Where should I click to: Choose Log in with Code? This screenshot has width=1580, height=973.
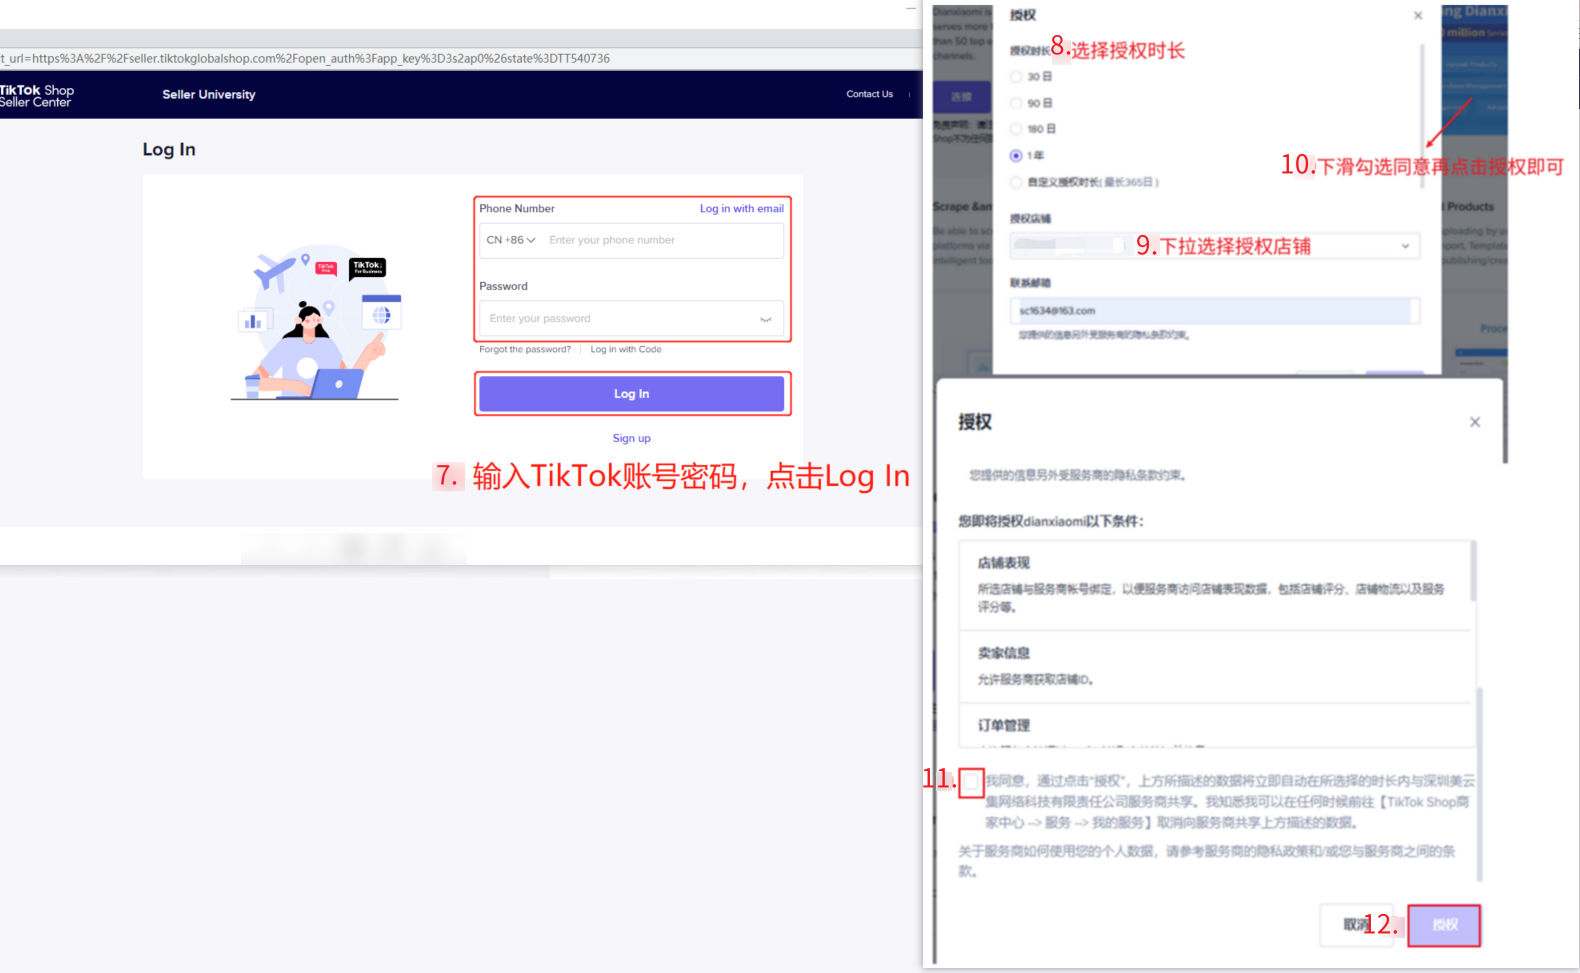click(x=626, y=350)
